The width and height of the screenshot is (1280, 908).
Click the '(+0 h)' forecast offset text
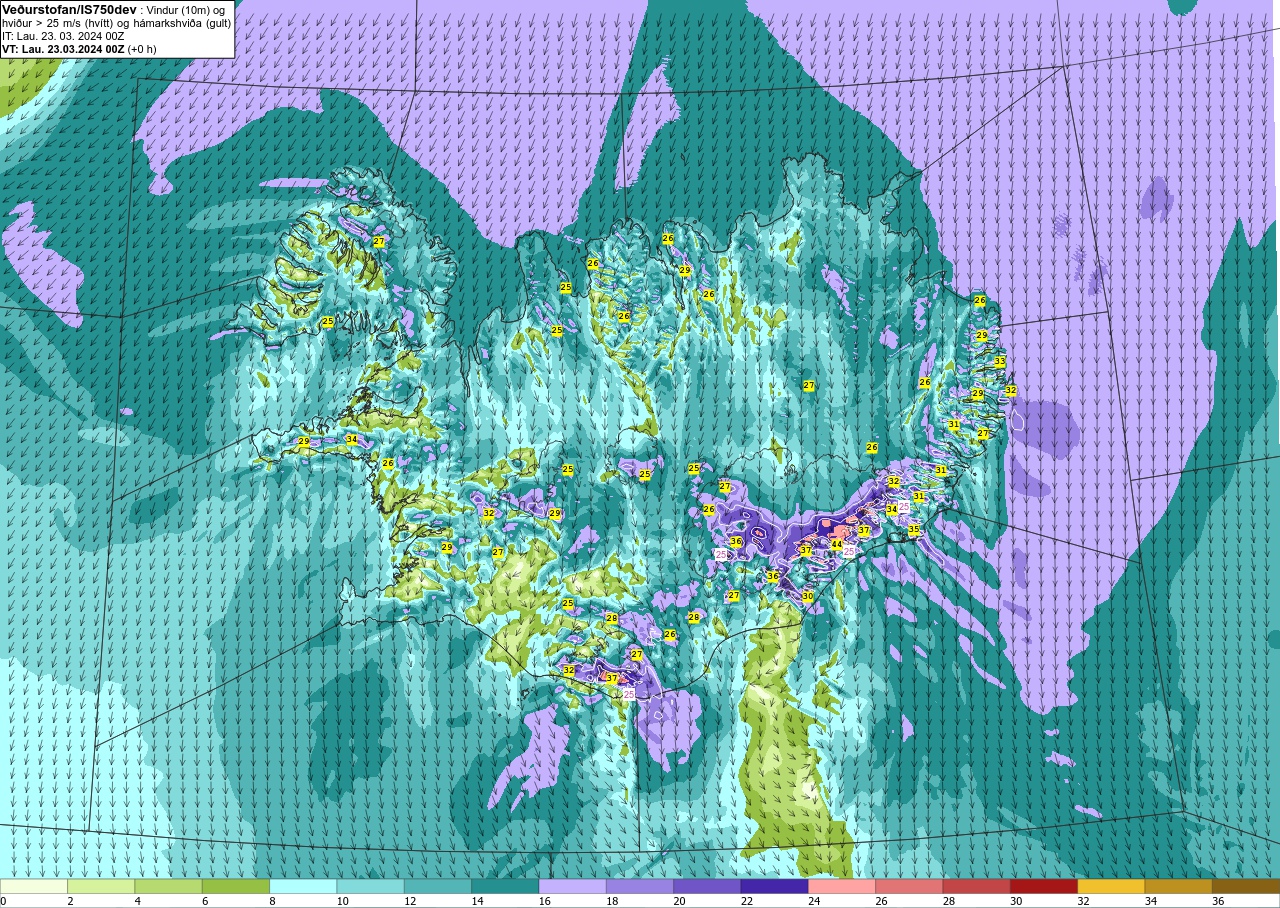[x=142, y=49]
